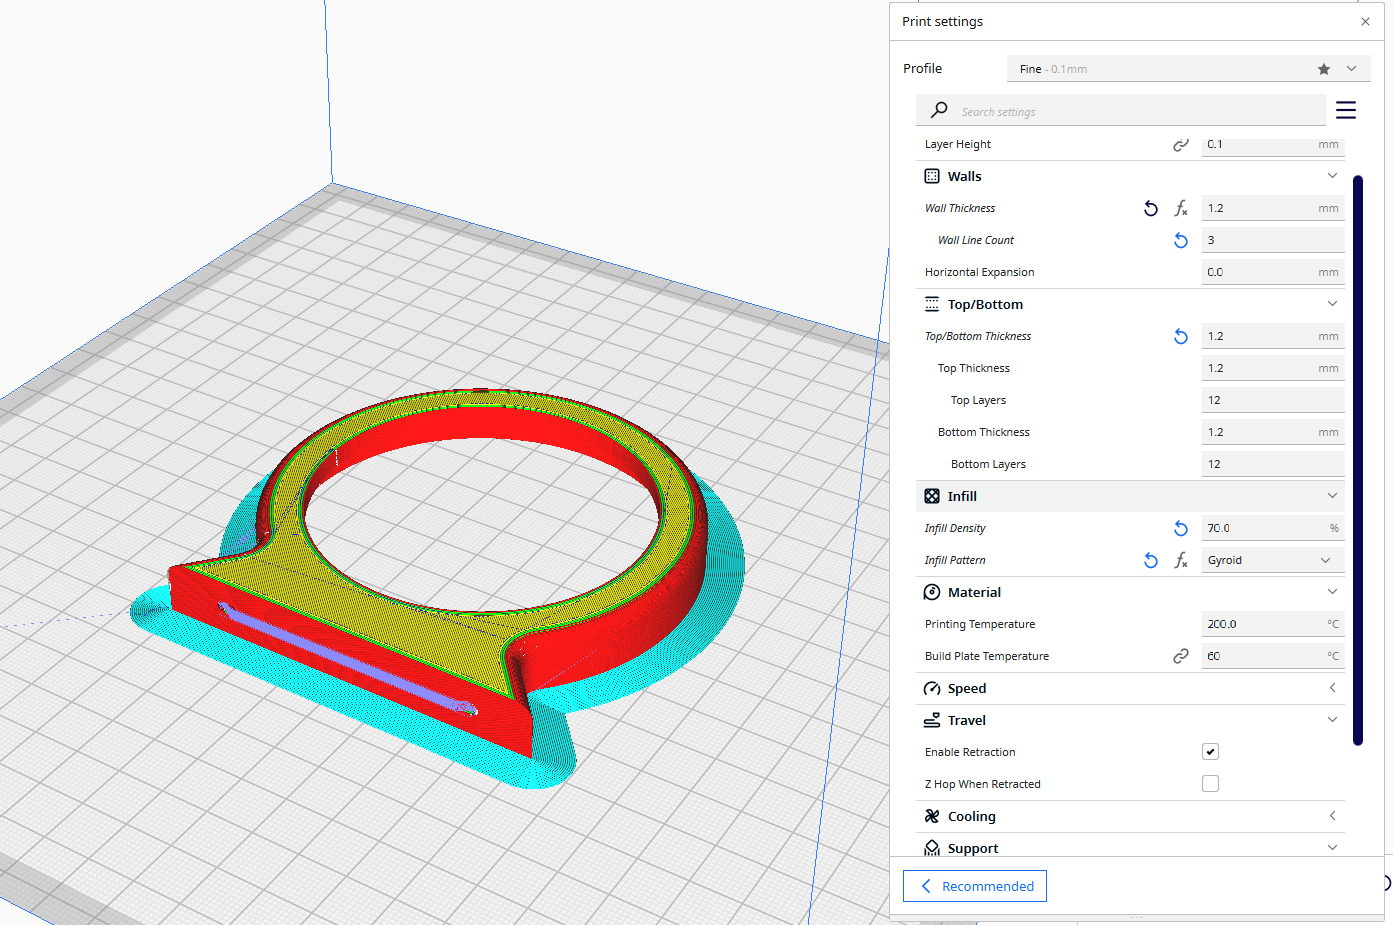Click the fx icon next to Infill Pattern
Screen dimensions: 1393x925
[1181, 560]
